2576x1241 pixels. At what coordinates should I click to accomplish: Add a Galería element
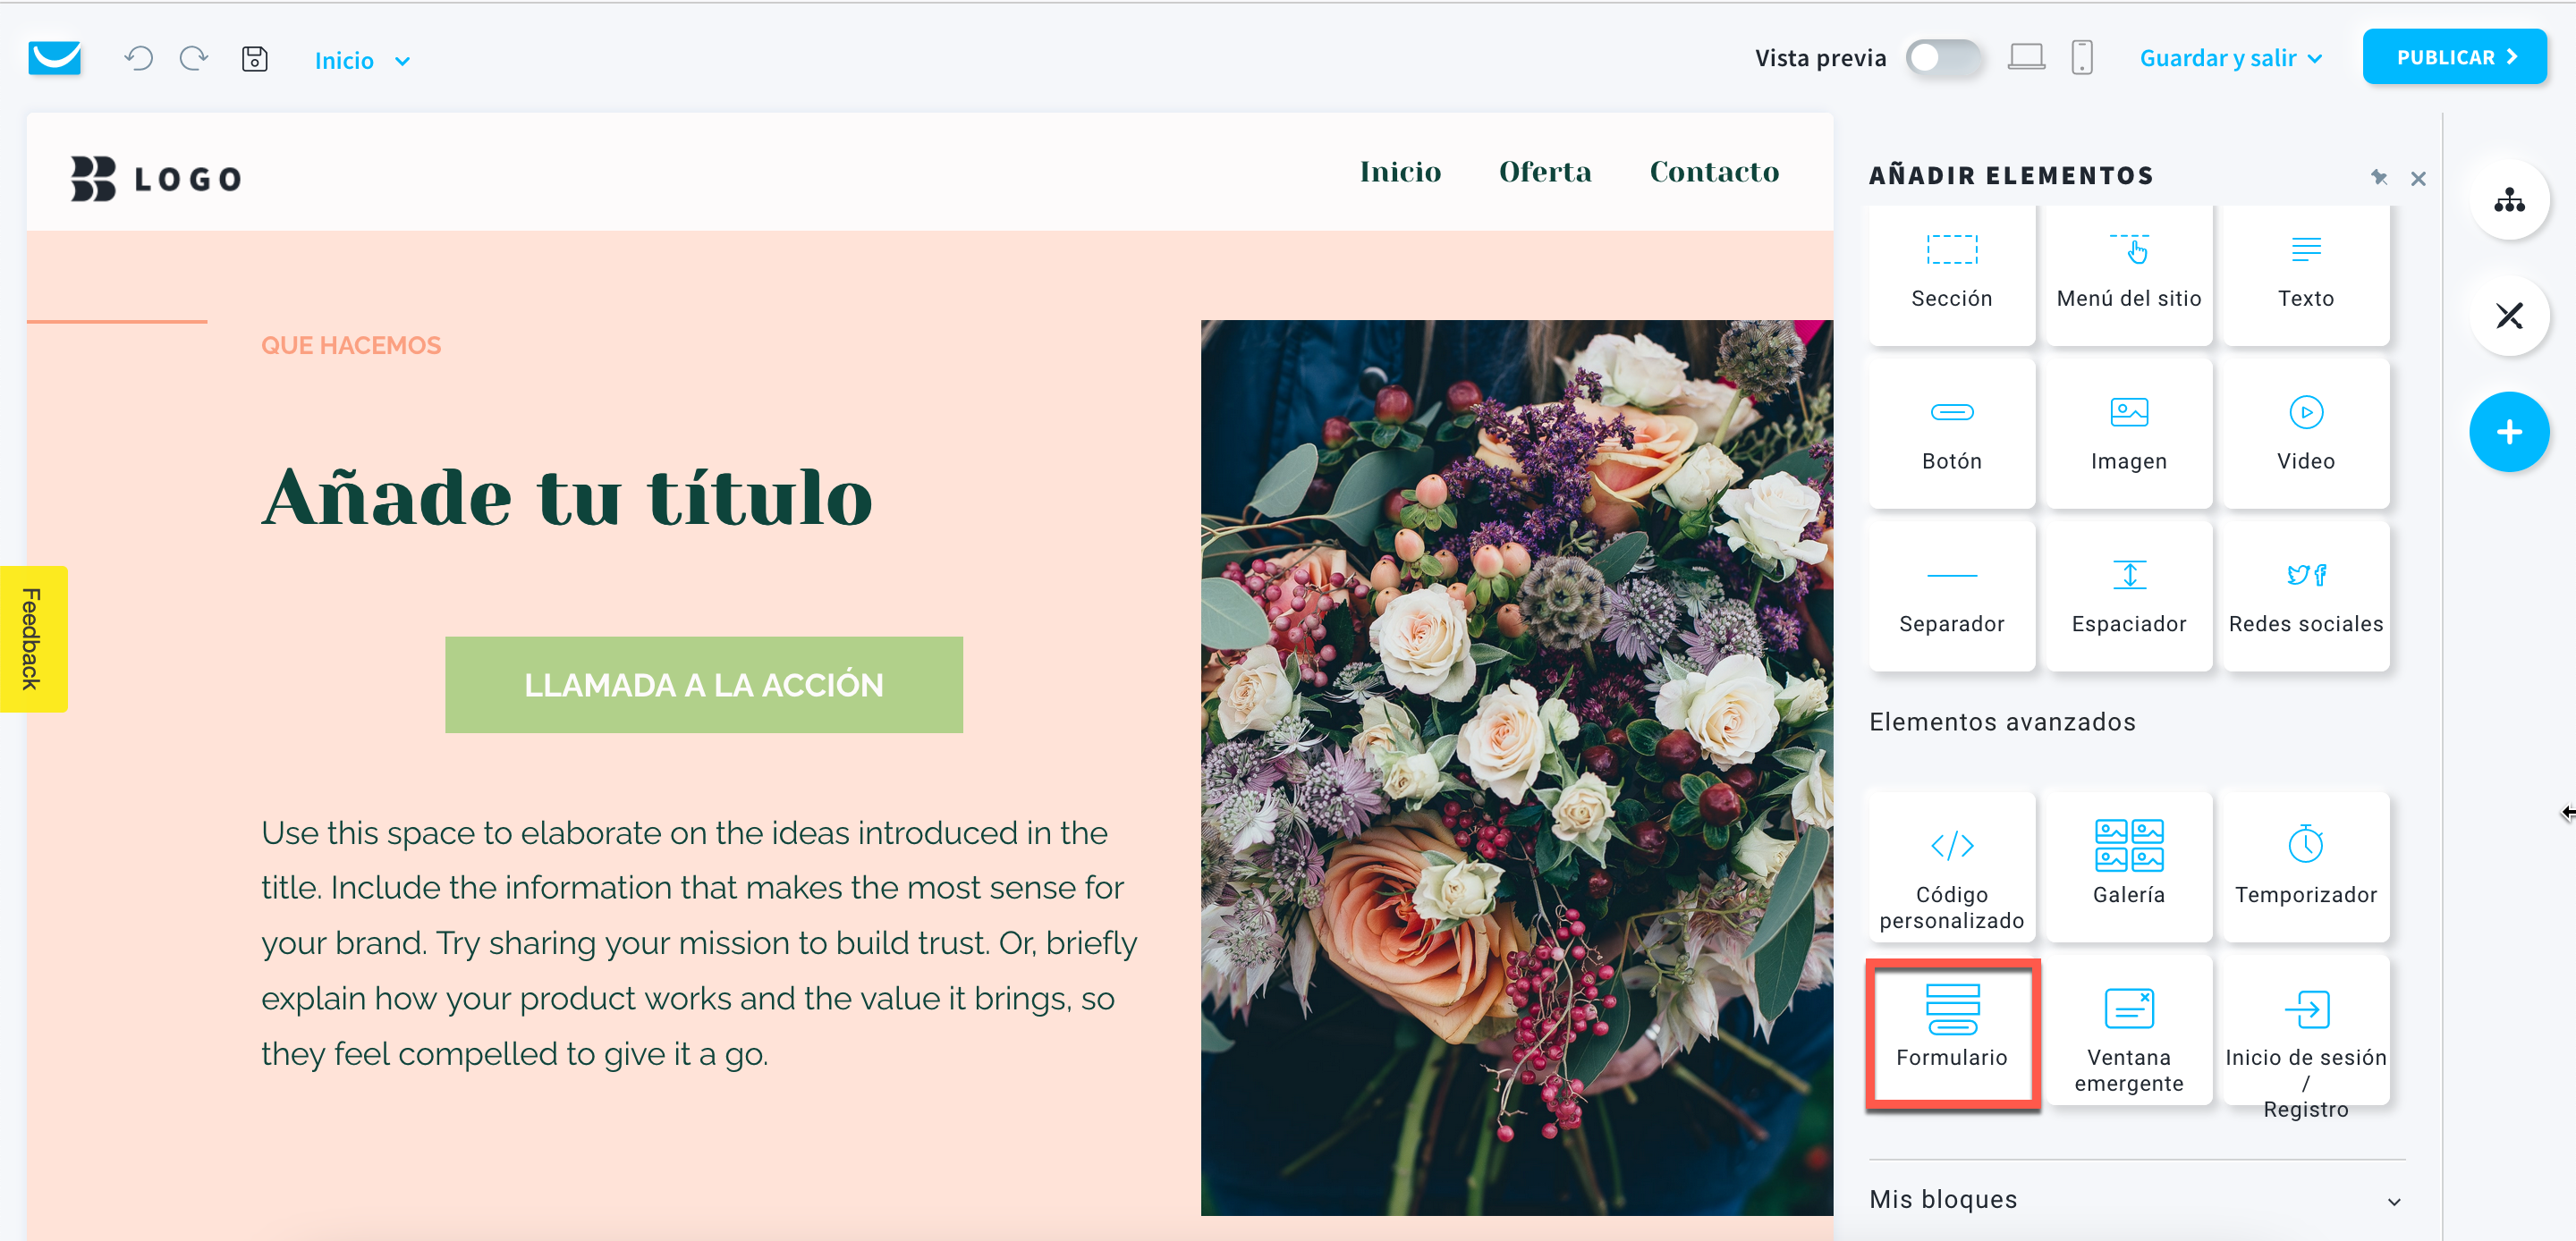(2129, 868)
